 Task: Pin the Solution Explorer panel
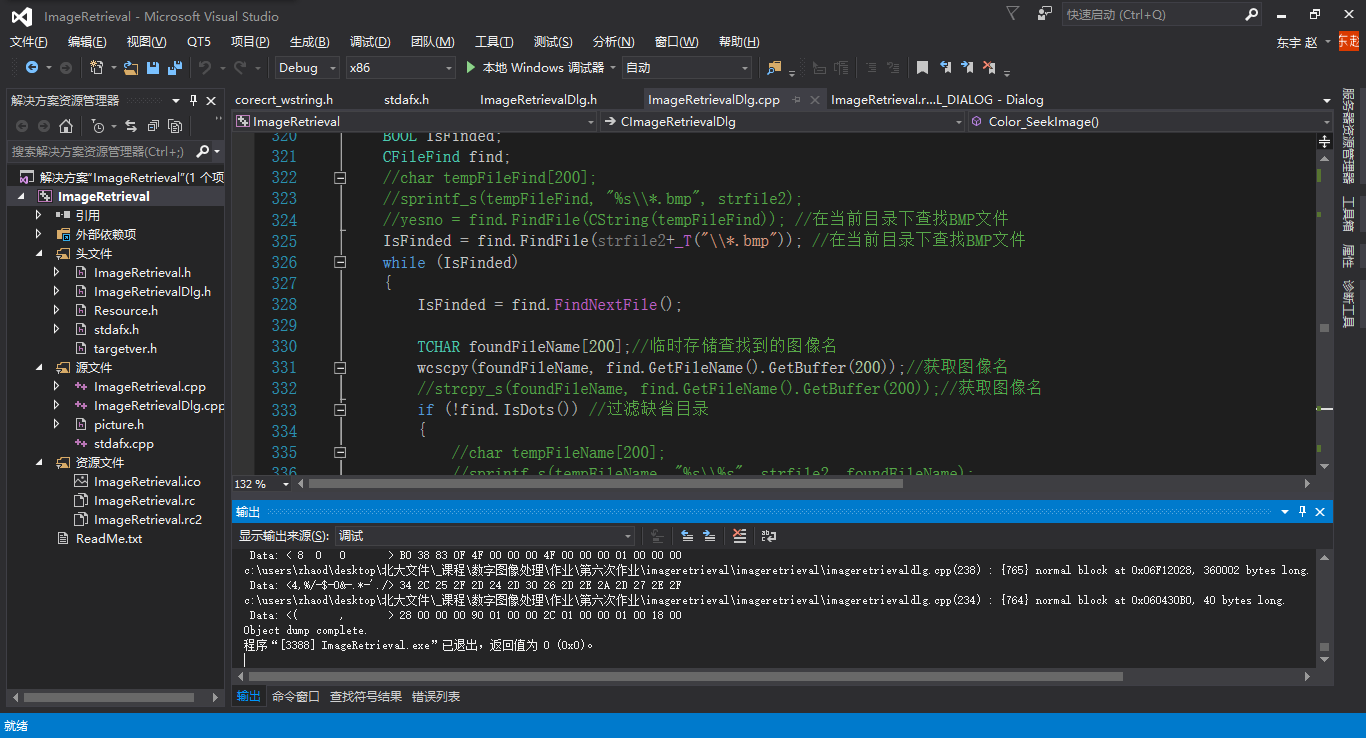pyautogui.click(x=193, y=100)
